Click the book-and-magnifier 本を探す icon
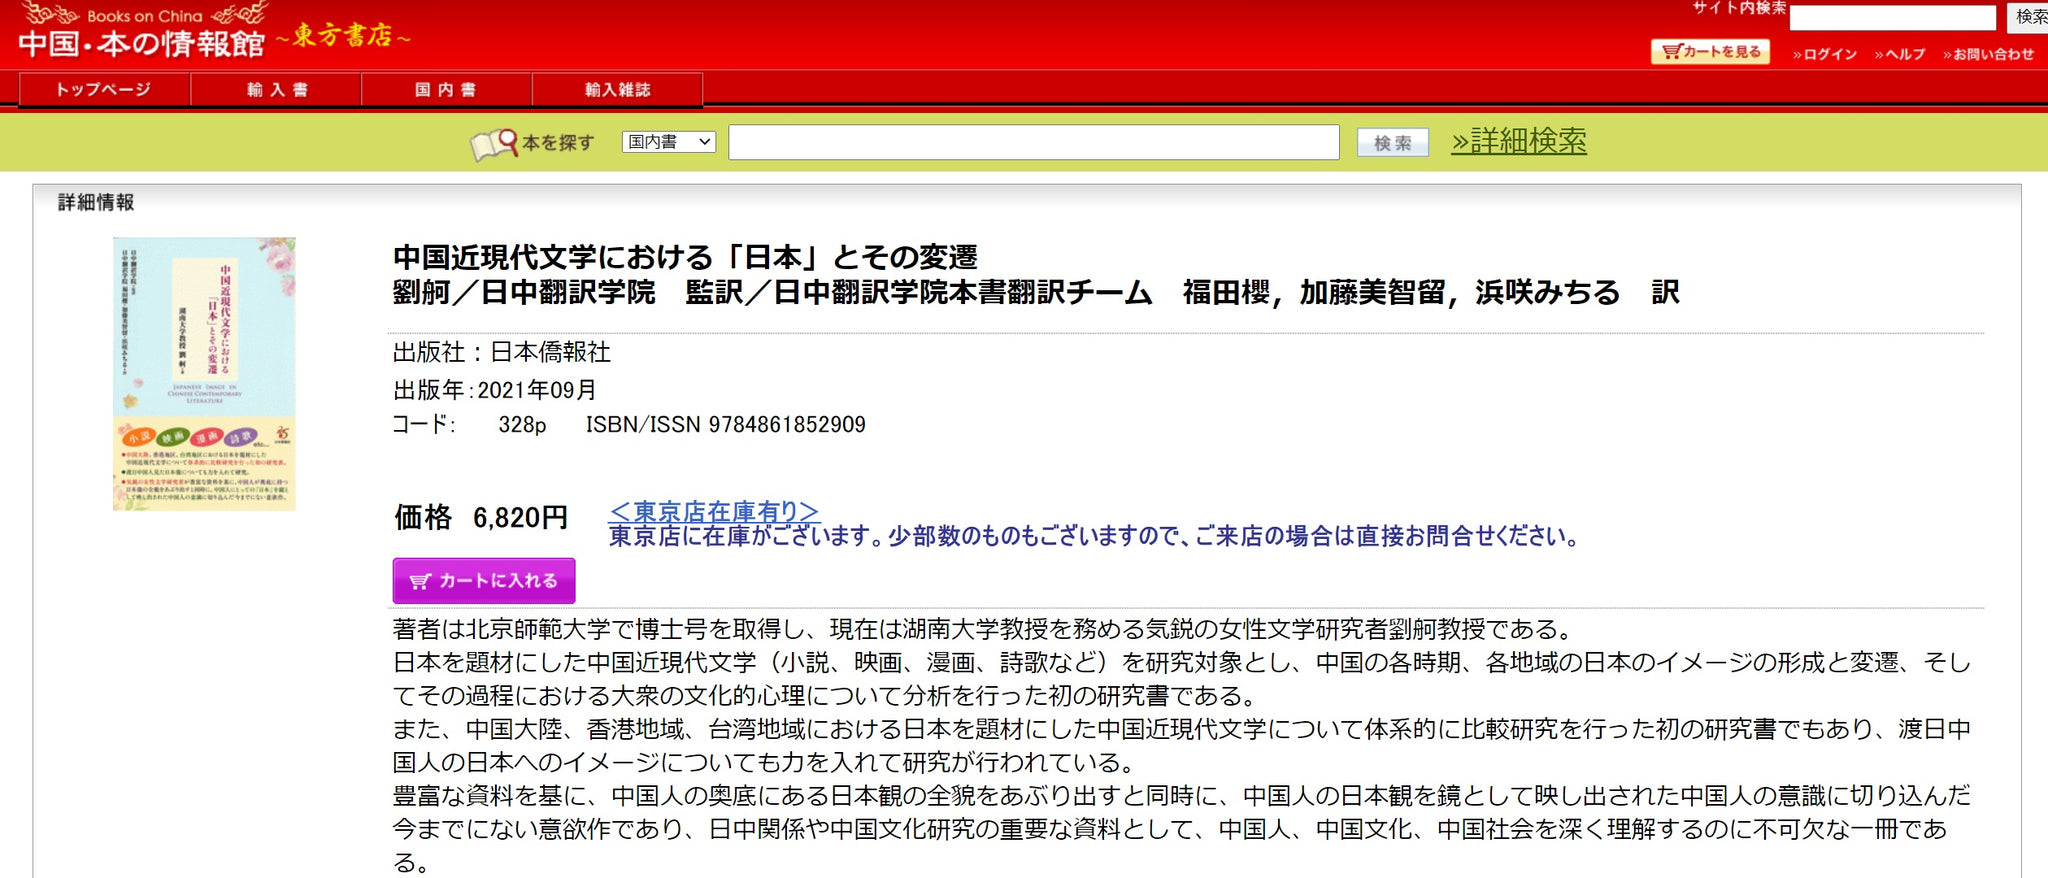This screenshot has width=2048, height=878. coord(494,144)
